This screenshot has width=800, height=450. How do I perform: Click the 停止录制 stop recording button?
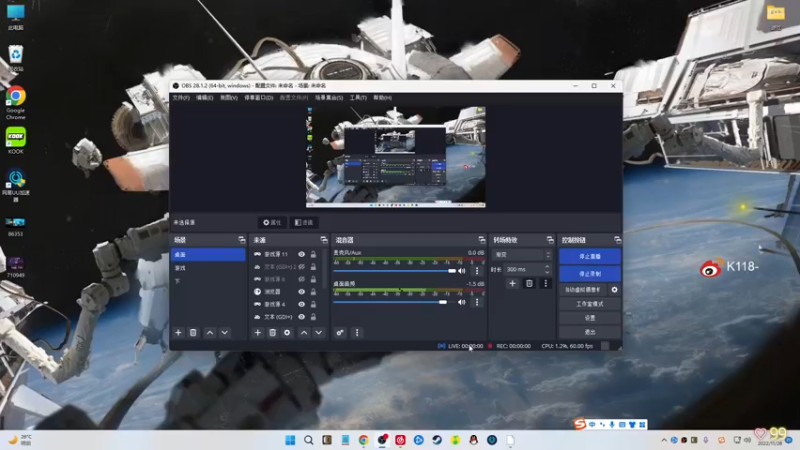click(x=590, y=274)
